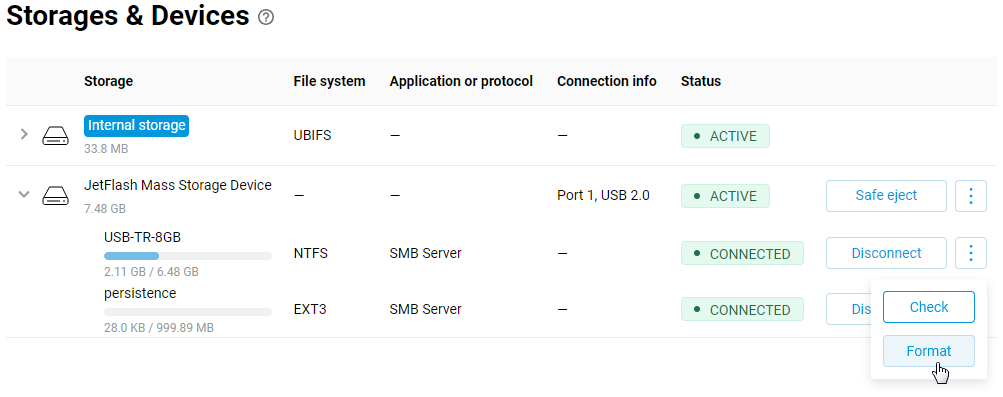Viewport: 1003px width, 397px height.
Task: Open the more options menu for JetFlash device
Action: click(971, 196)
